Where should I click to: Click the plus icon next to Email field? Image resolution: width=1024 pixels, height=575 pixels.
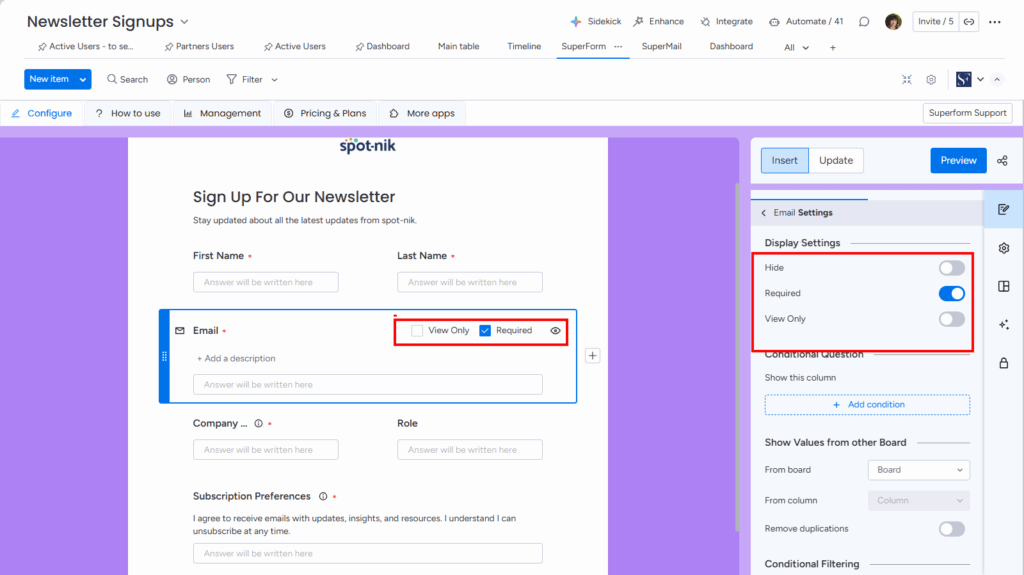click(x=592, y=355)
